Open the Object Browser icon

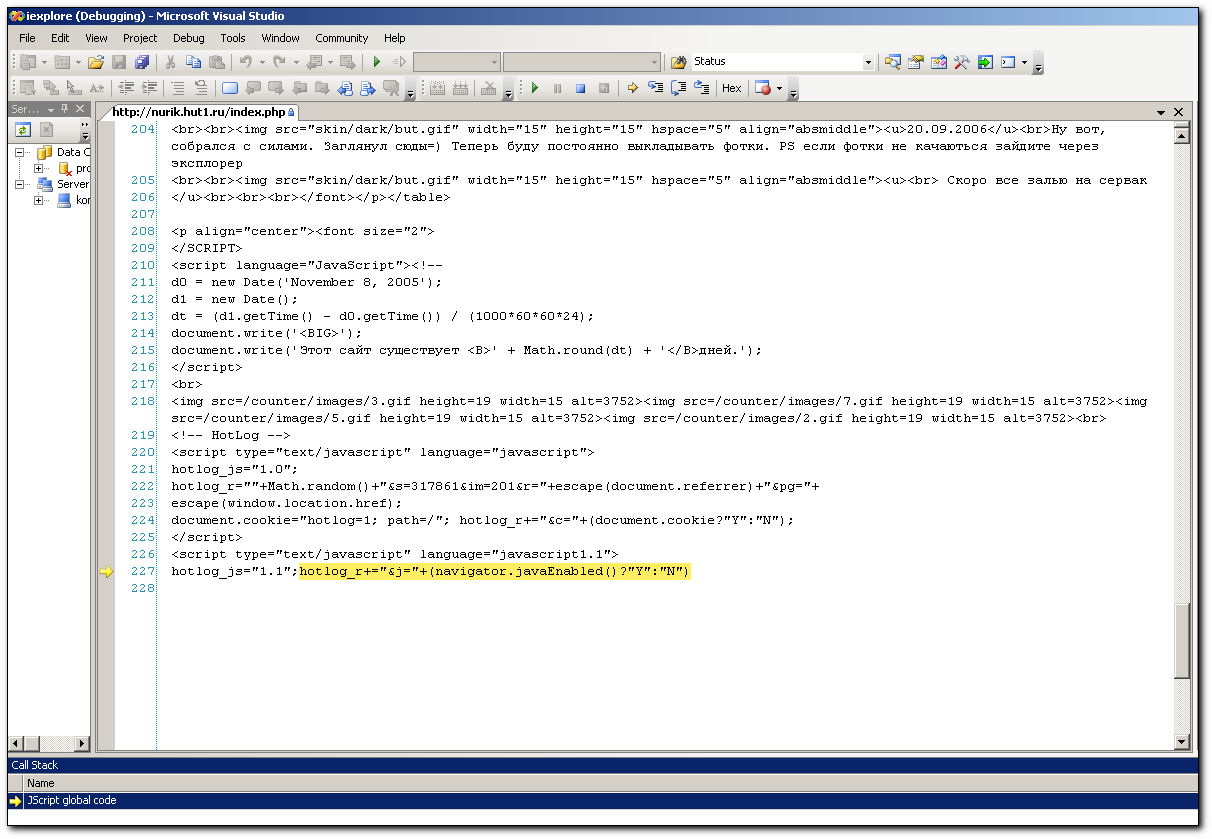(x=939, y=62)
